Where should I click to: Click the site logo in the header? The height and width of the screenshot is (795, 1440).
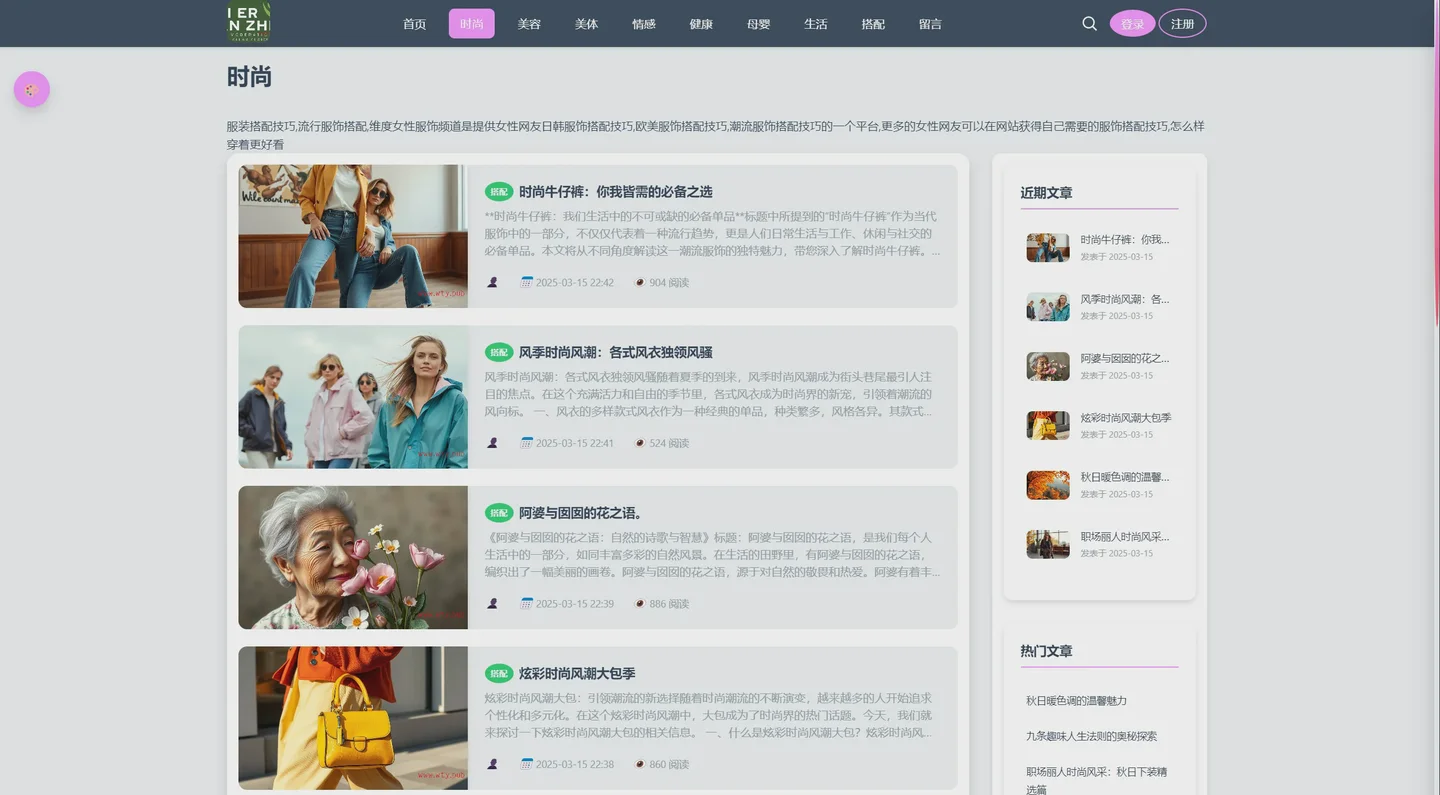pos(248,22)
